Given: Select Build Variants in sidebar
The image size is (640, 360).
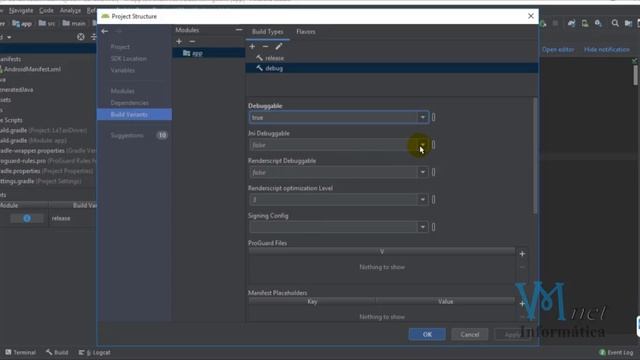Looking at the screenshot, I should [134, 115].
